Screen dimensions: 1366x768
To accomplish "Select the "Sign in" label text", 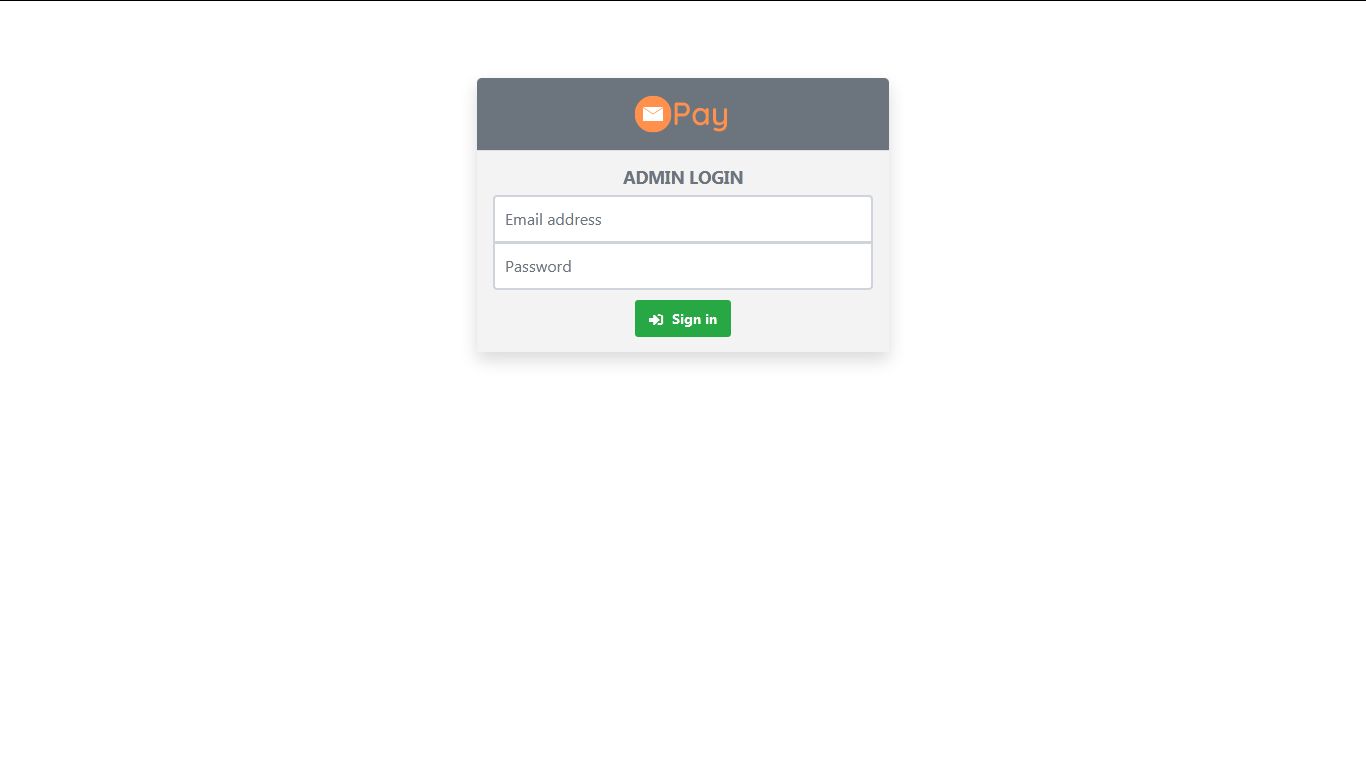I will [x=694, y=319].
